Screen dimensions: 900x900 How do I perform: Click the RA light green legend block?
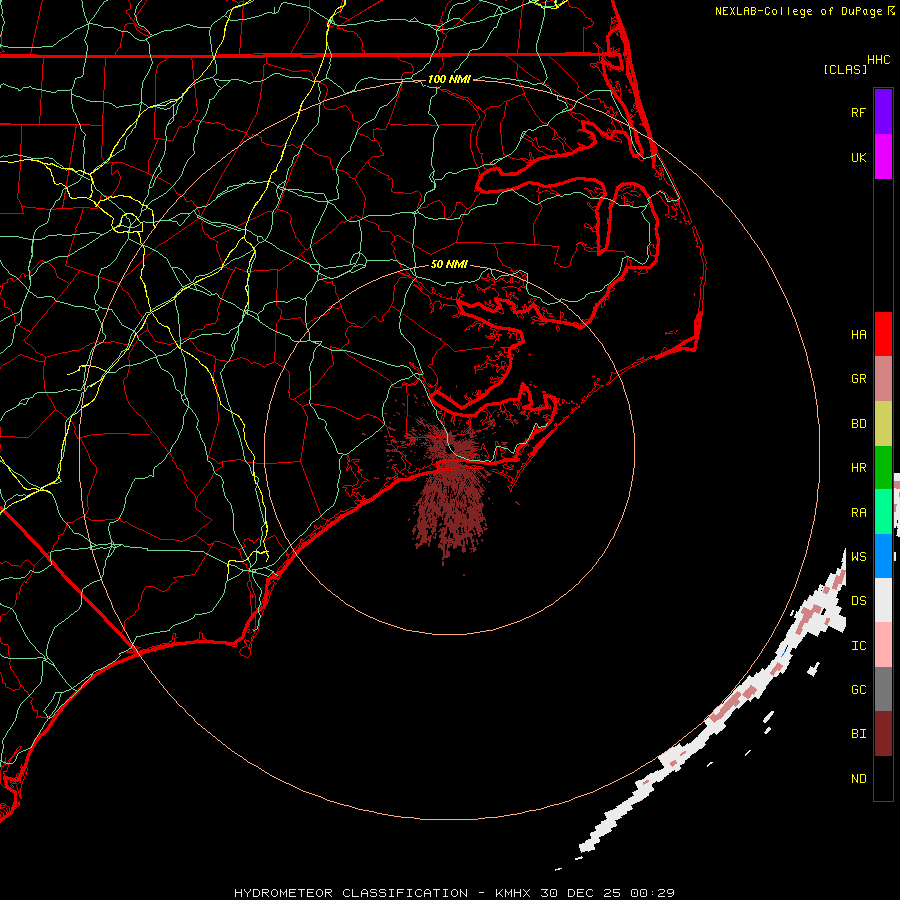click(883, 512)
